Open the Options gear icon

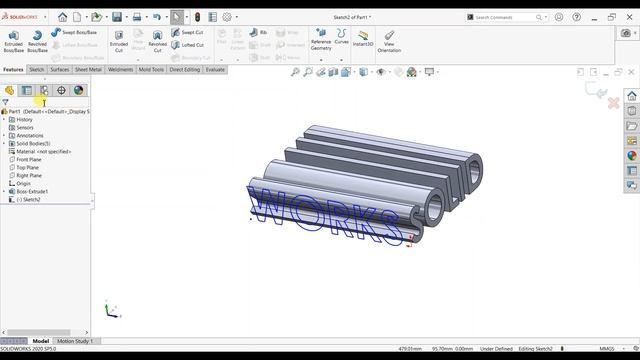(227, 17)
